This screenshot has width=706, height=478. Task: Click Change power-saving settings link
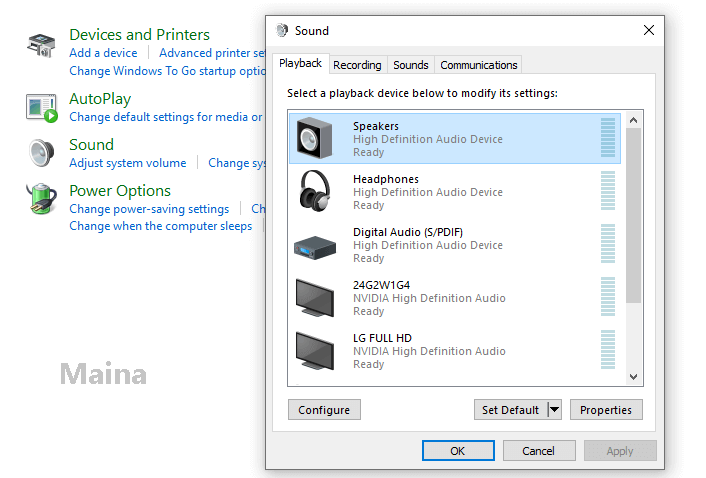(149, 209)
